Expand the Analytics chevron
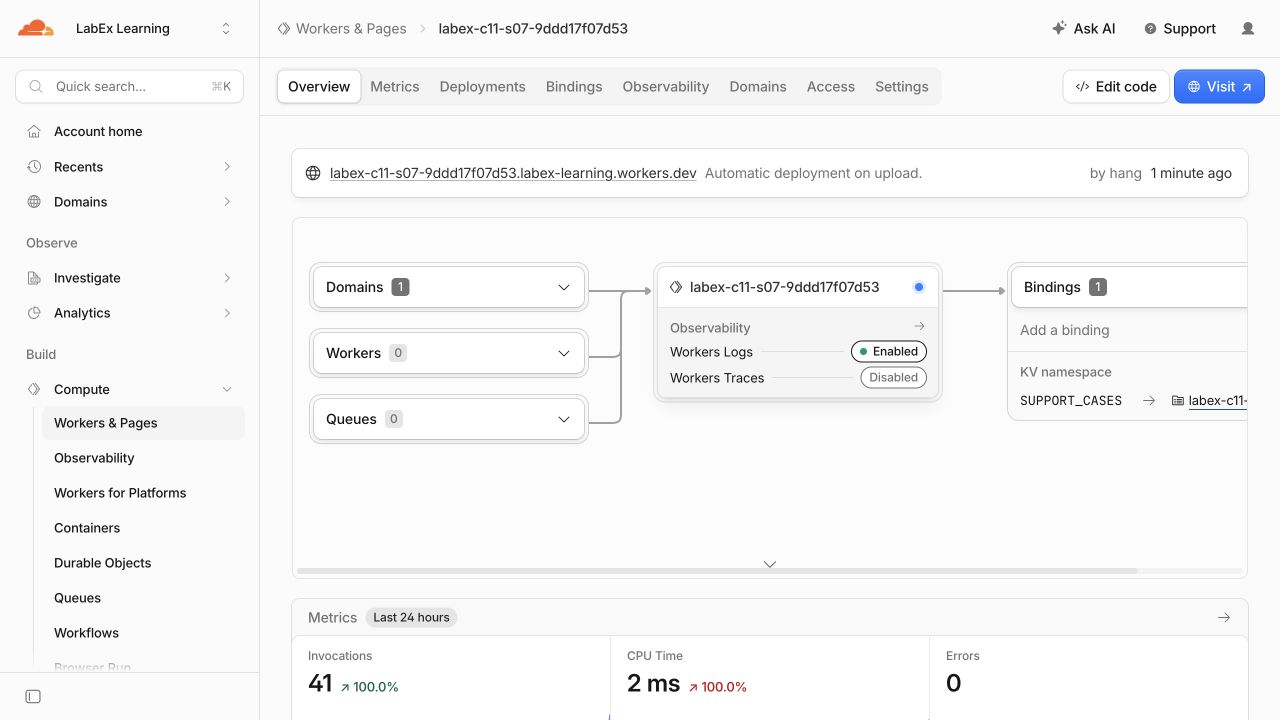Screen dimensions: 1280x720 click(x=227, y=313)
